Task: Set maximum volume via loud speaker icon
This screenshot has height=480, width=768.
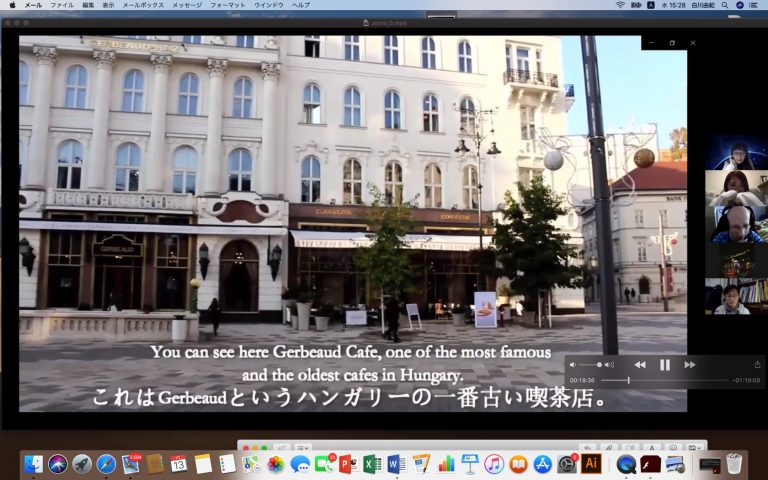Action: click(x=609, y=365)
